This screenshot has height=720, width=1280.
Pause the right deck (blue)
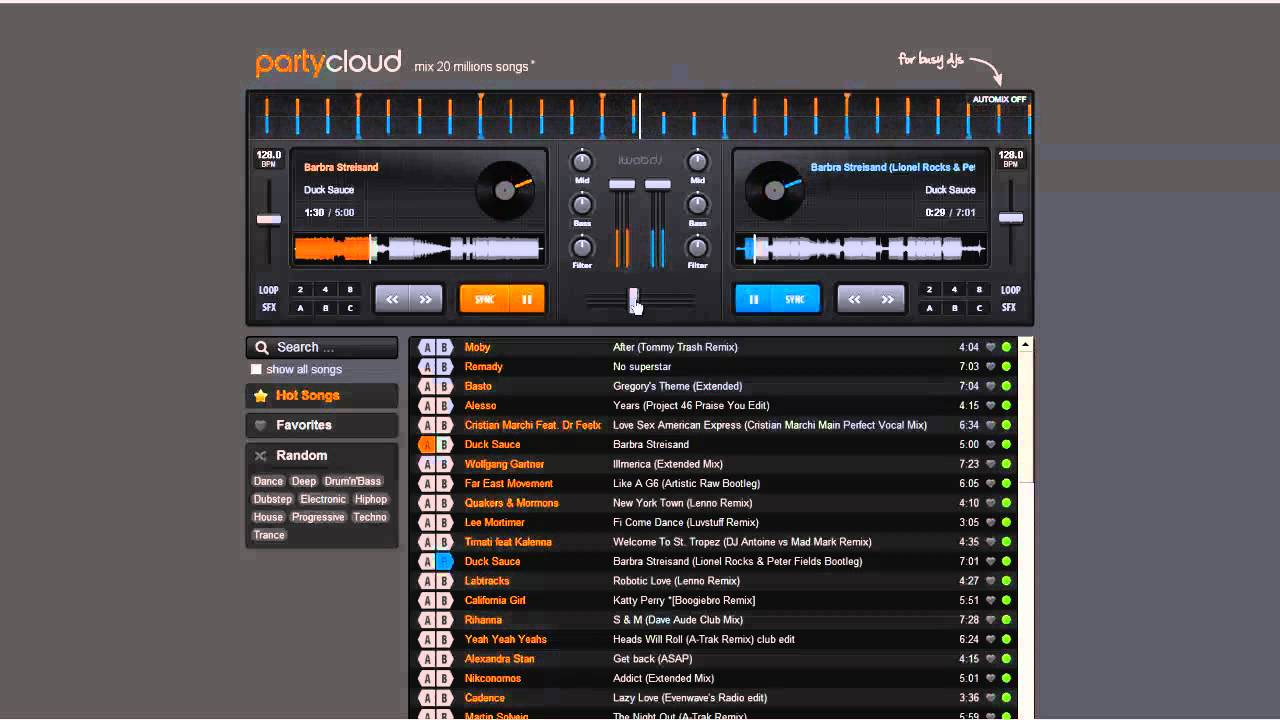[754, 299]
